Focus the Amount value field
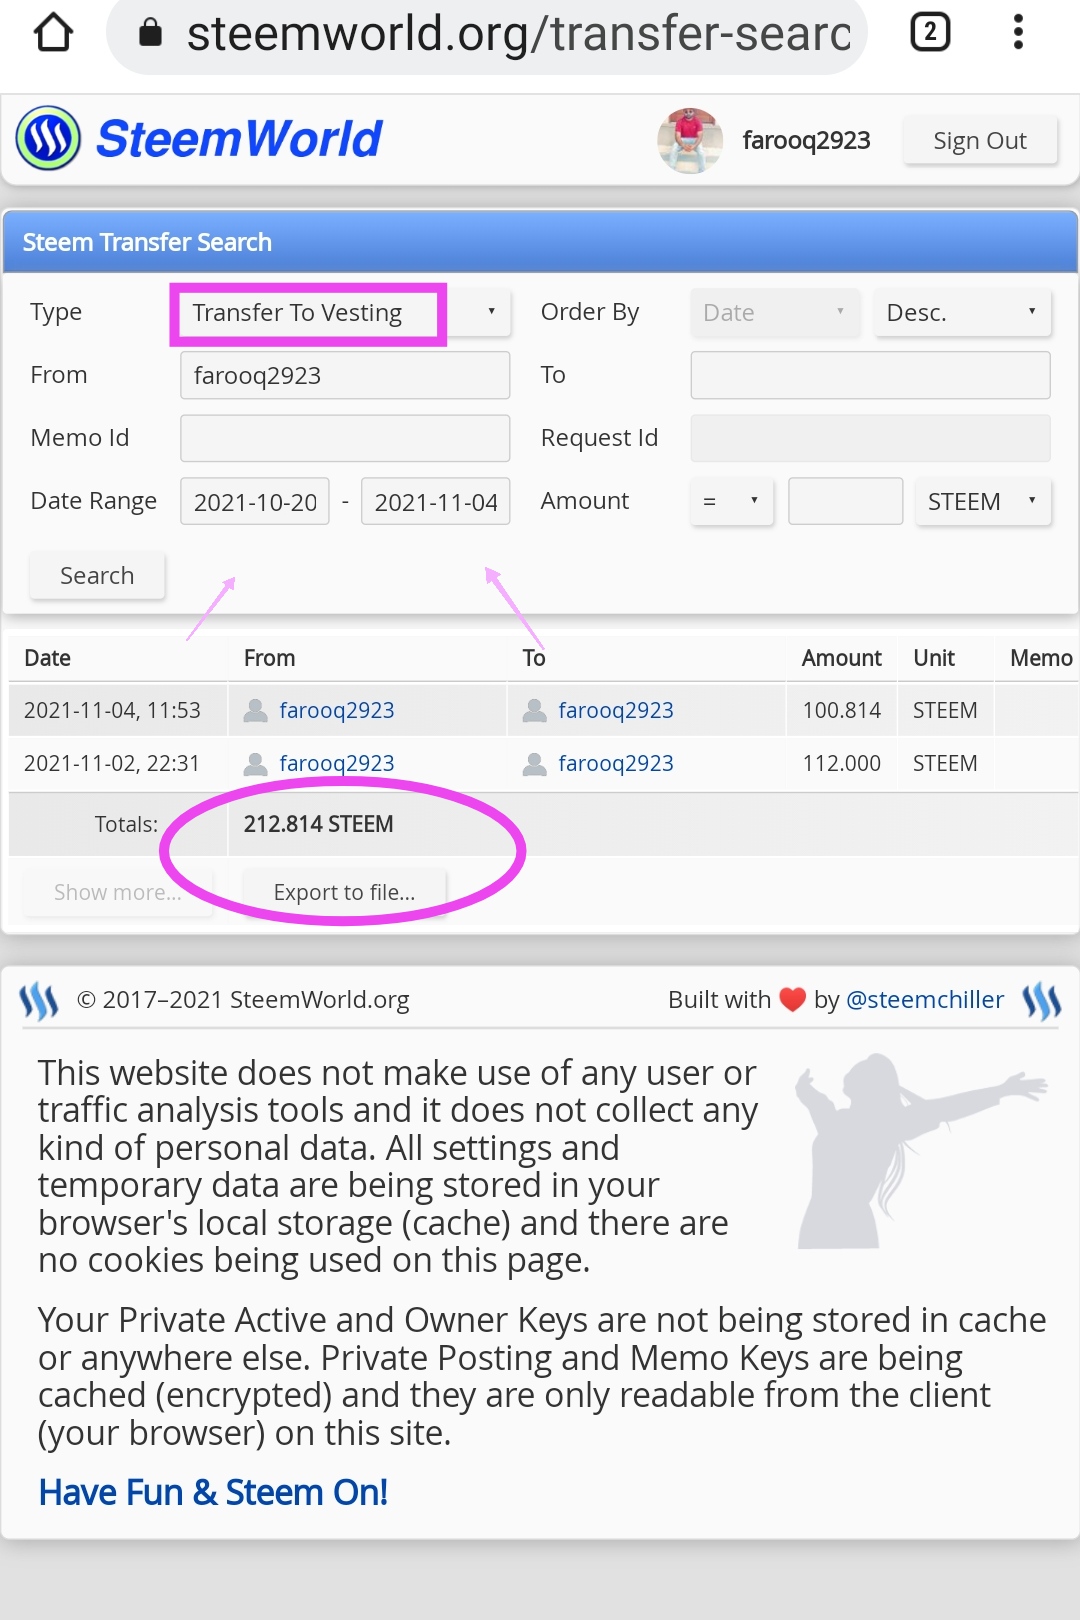Viewport: 1080px width, 1620px height. click(846, 502)
